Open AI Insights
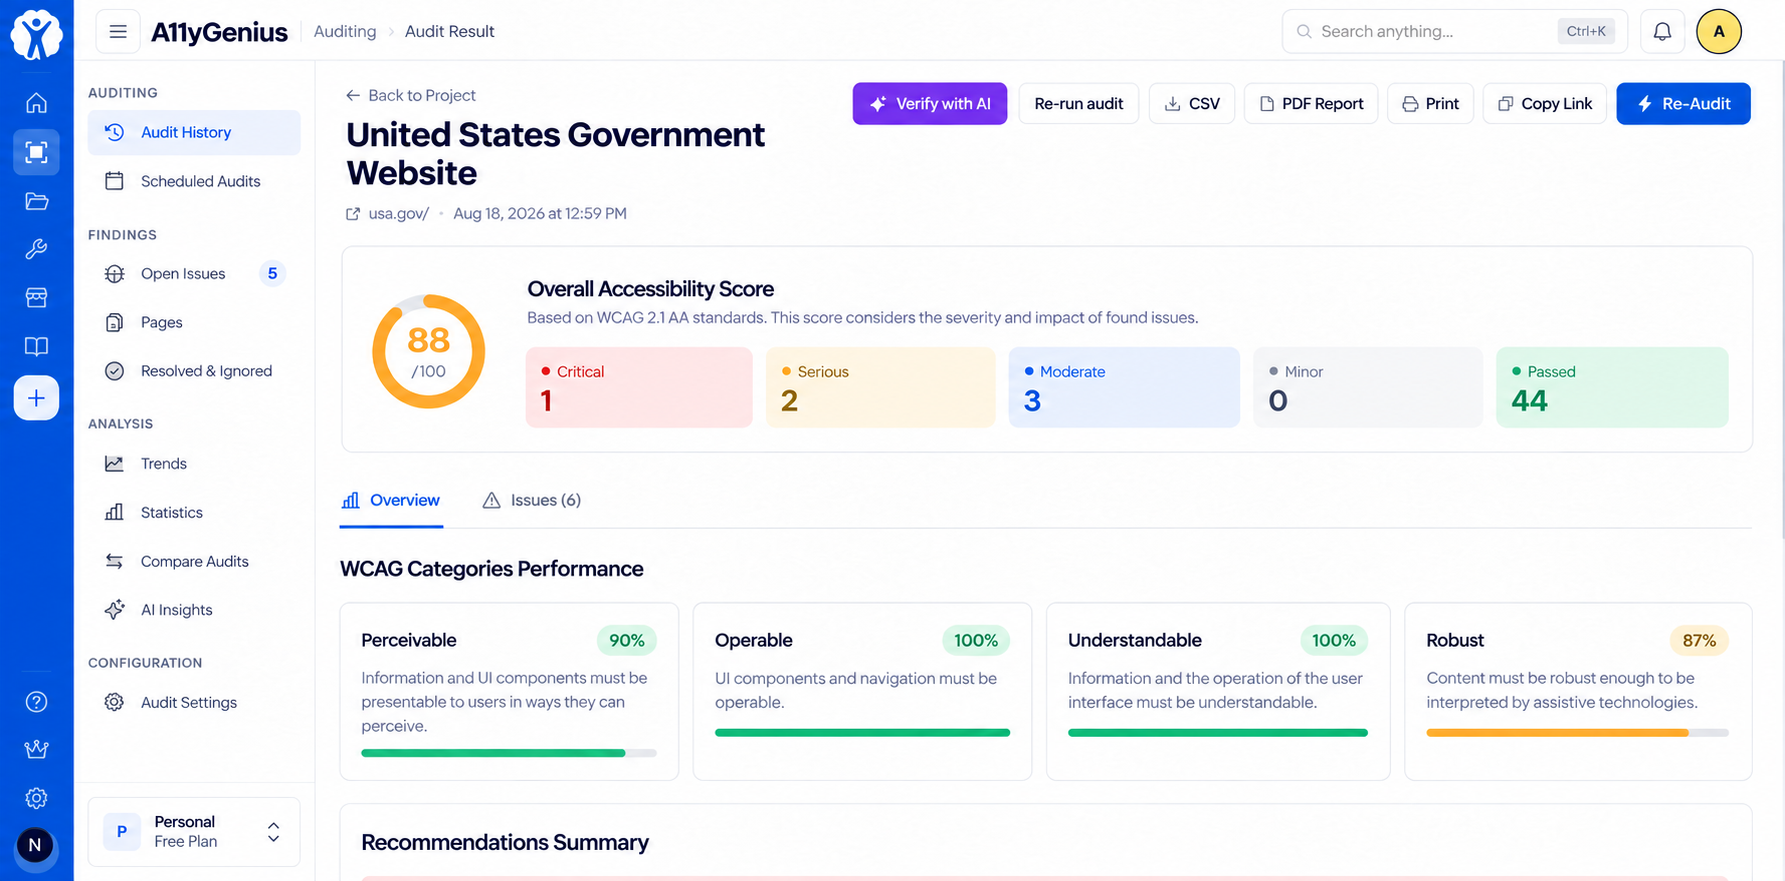 click(x=194, y=610)
